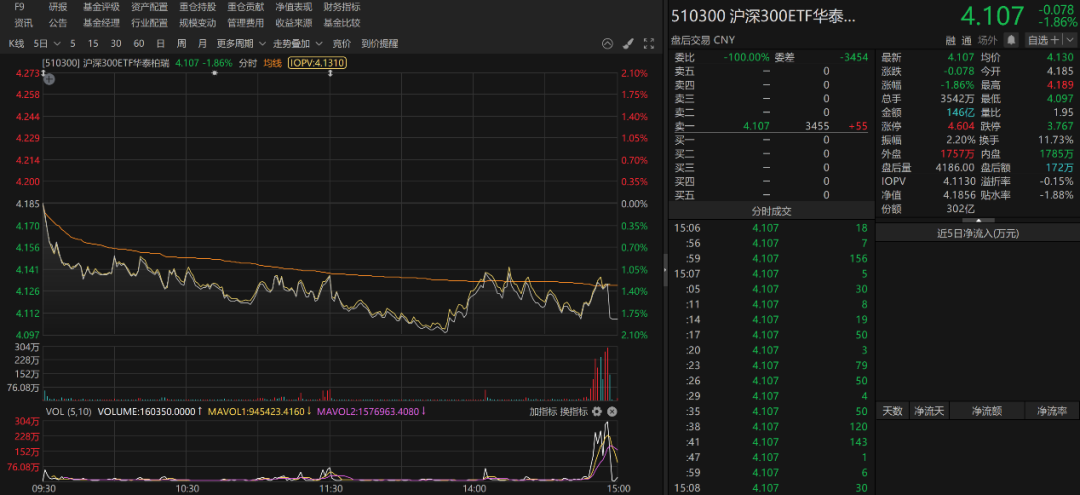Click the 融 margin trading badge
Screen dimensions: 1080x495
click(951, 40)
